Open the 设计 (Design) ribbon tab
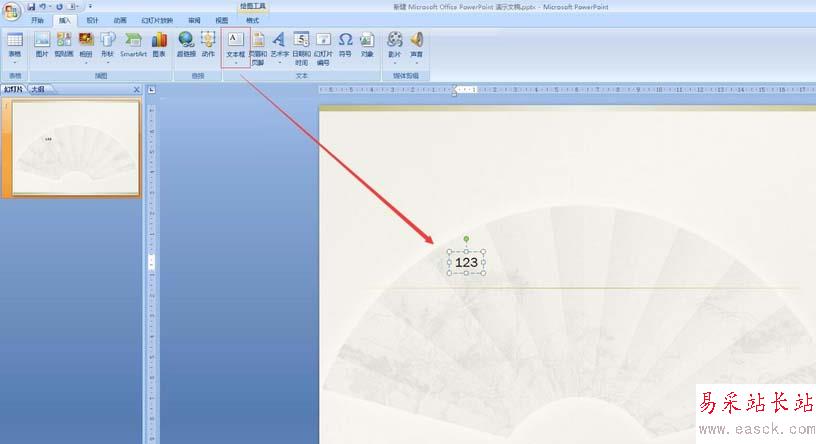The image size is (816, 444). (92, 20)
